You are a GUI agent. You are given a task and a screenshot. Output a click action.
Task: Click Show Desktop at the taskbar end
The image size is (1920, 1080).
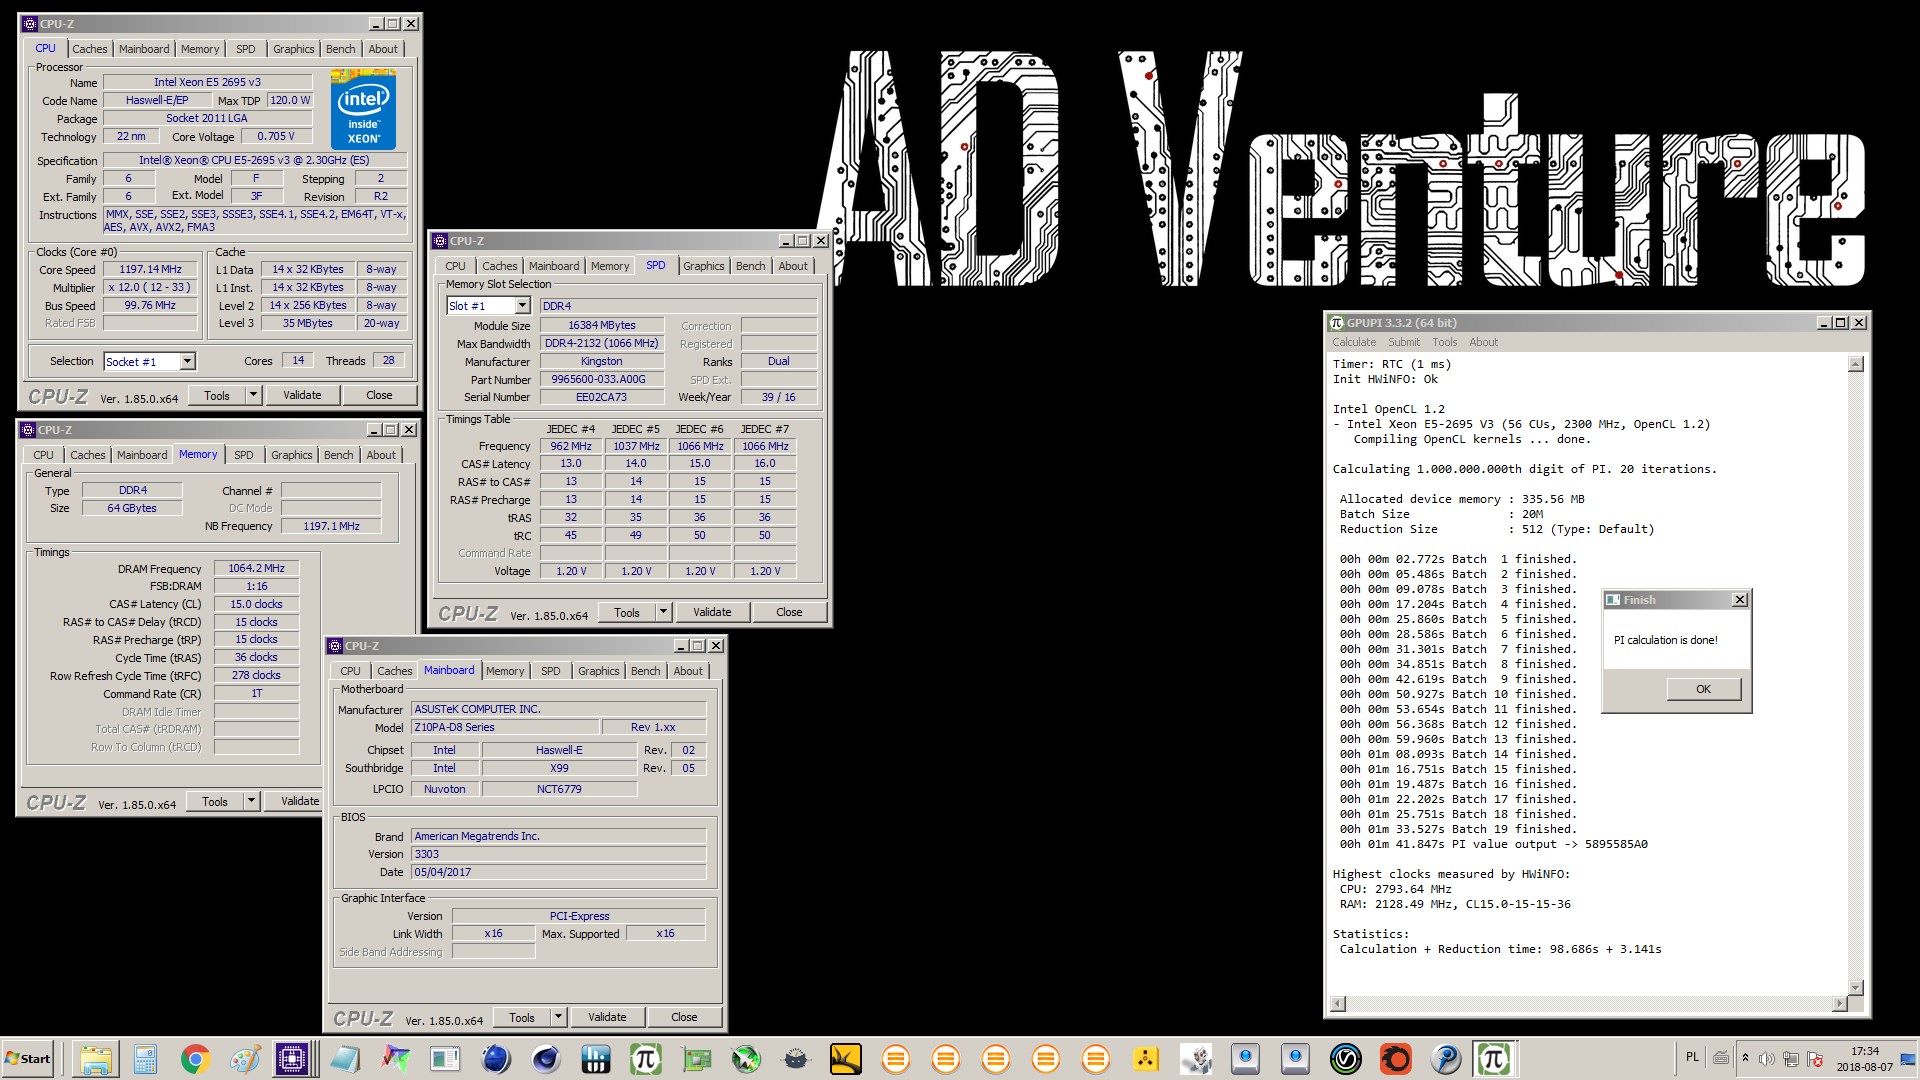tap(1909, 1058)
